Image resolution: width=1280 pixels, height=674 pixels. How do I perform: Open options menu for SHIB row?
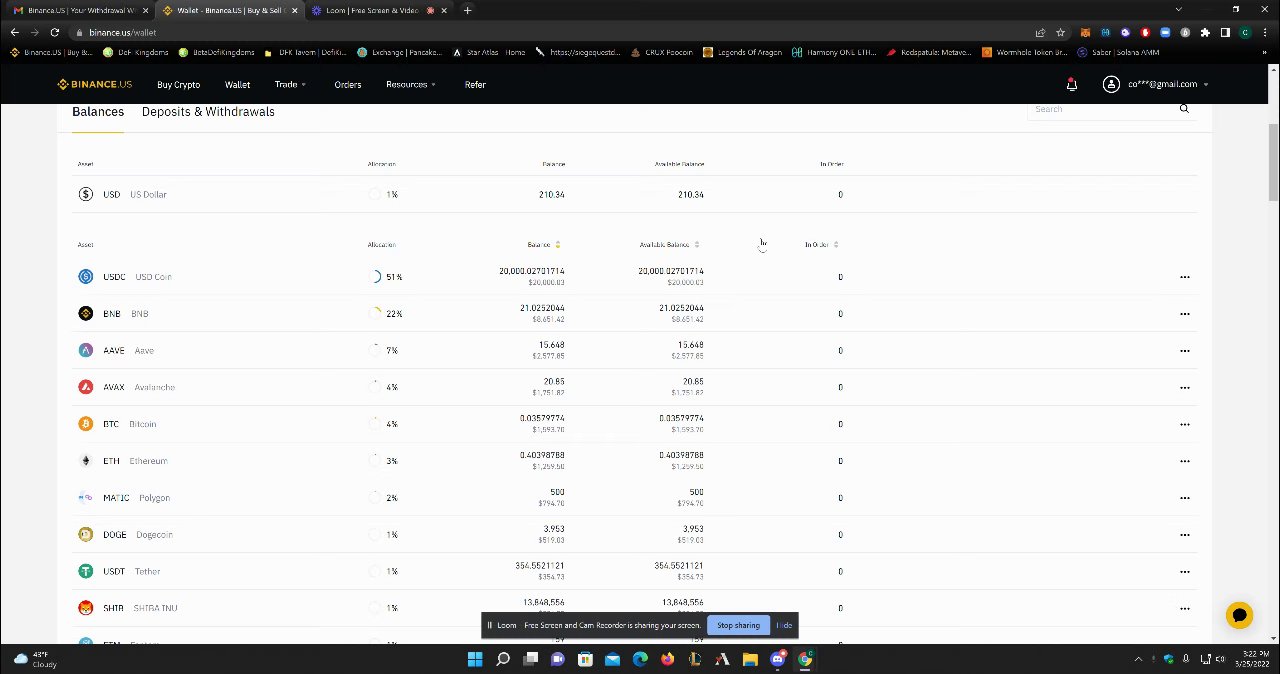(x=1185, y=608)
